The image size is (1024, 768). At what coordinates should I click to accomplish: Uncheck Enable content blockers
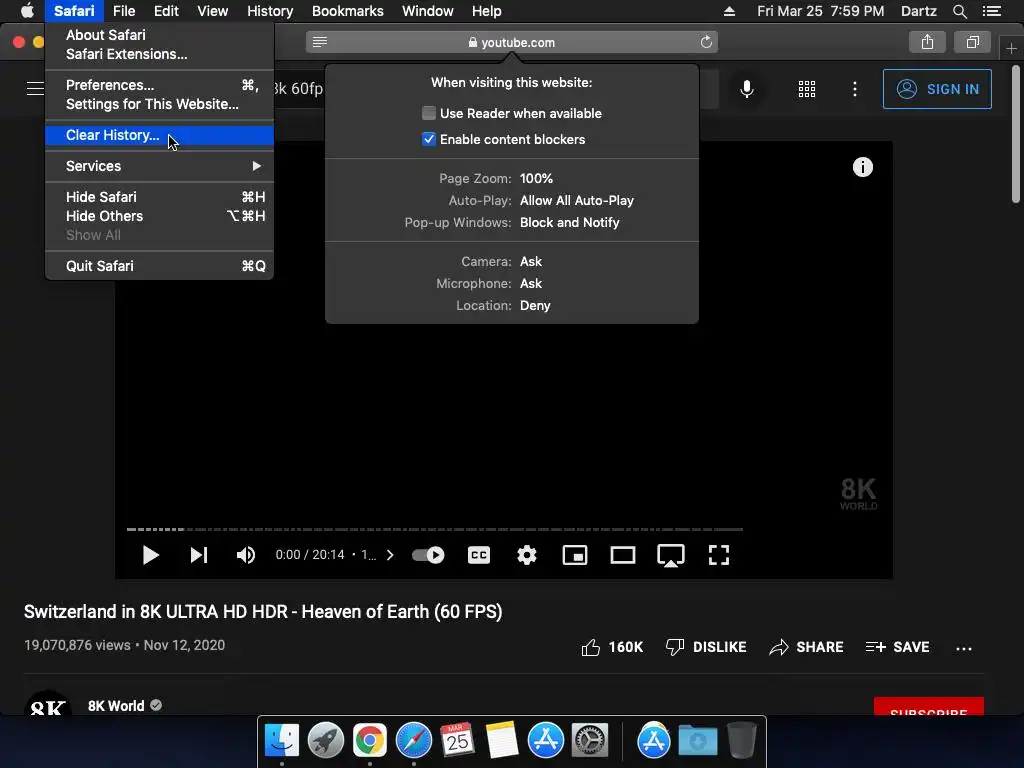(x=428, y=139)
